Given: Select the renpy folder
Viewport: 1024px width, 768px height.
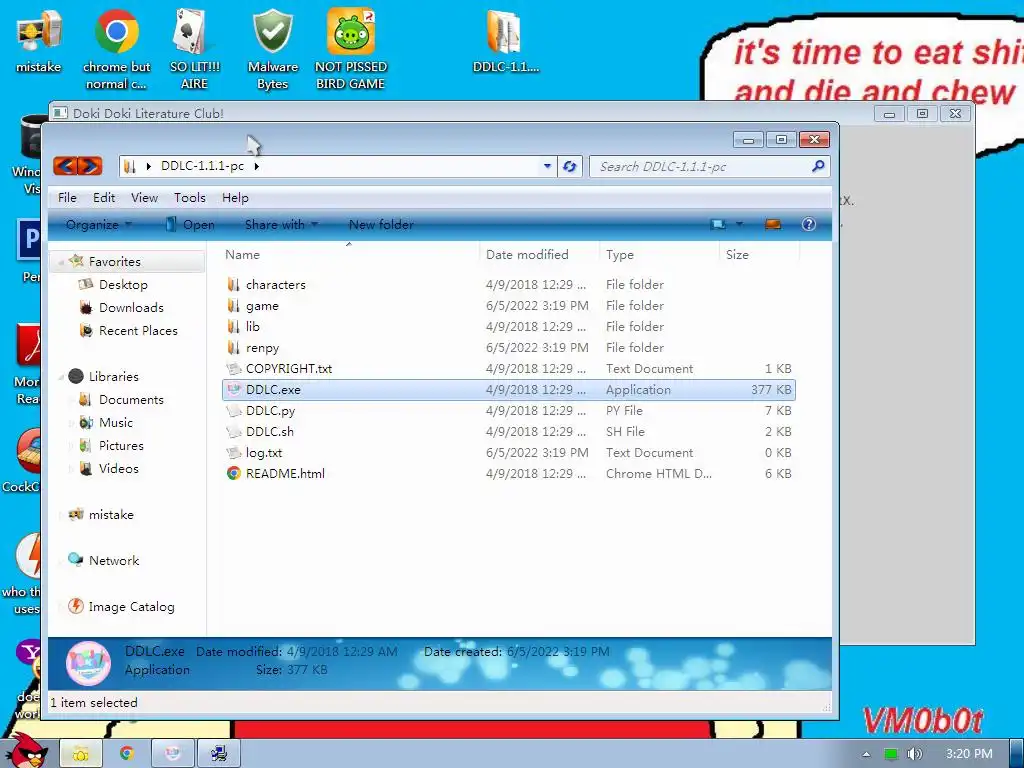Looking at the screenshot, I should point(262,347).
